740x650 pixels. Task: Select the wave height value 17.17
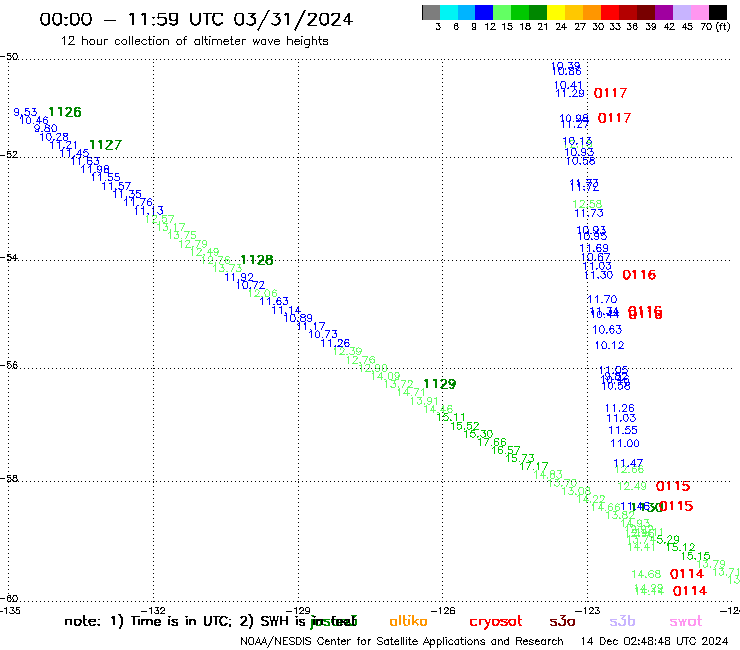tap(534, 466)
